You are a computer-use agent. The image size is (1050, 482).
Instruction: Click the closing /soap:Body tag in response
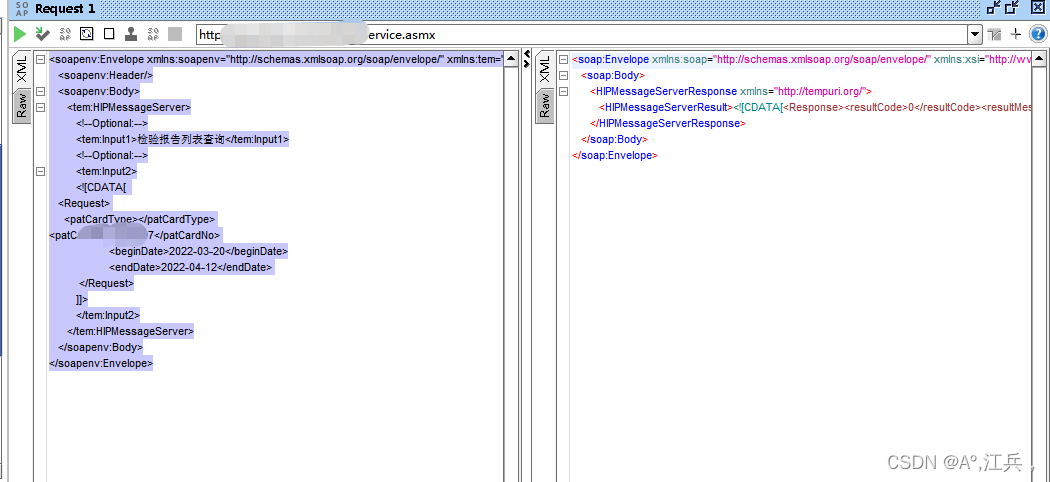coord(615,139)
